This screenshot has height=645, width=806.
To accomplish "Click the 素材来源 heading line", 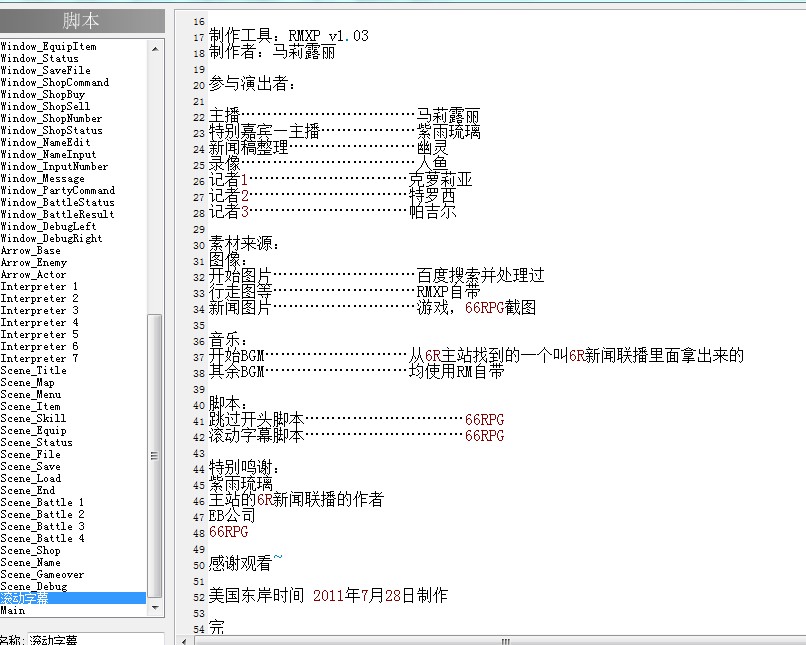I will [244, 244].
